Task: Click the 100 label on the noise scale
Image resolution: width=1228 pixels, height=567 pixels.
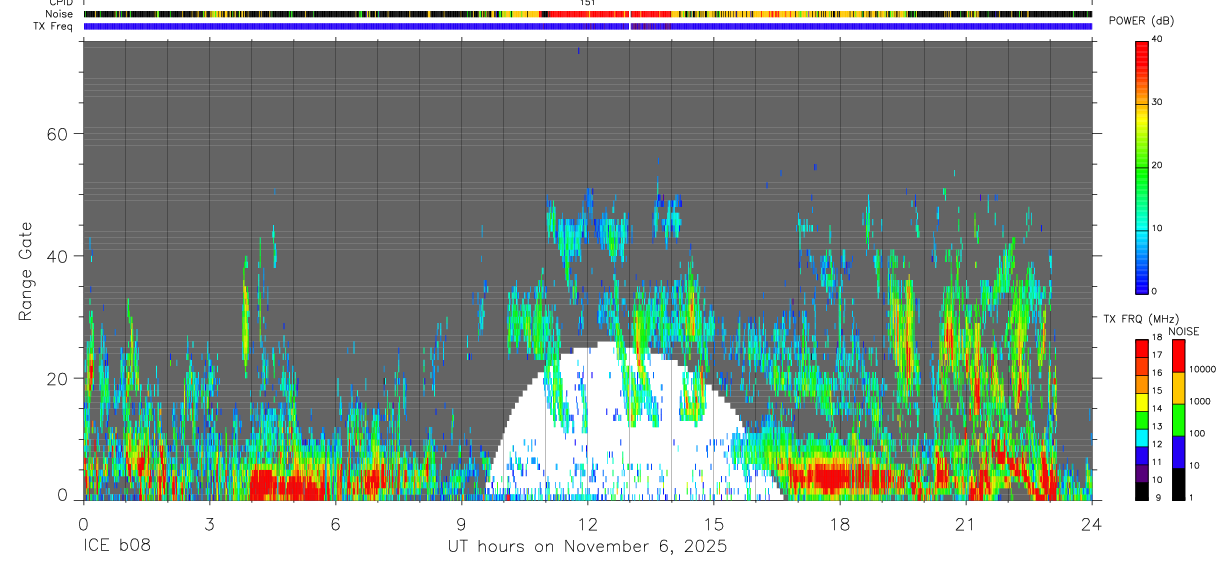Action: (x=1199, y=433)
